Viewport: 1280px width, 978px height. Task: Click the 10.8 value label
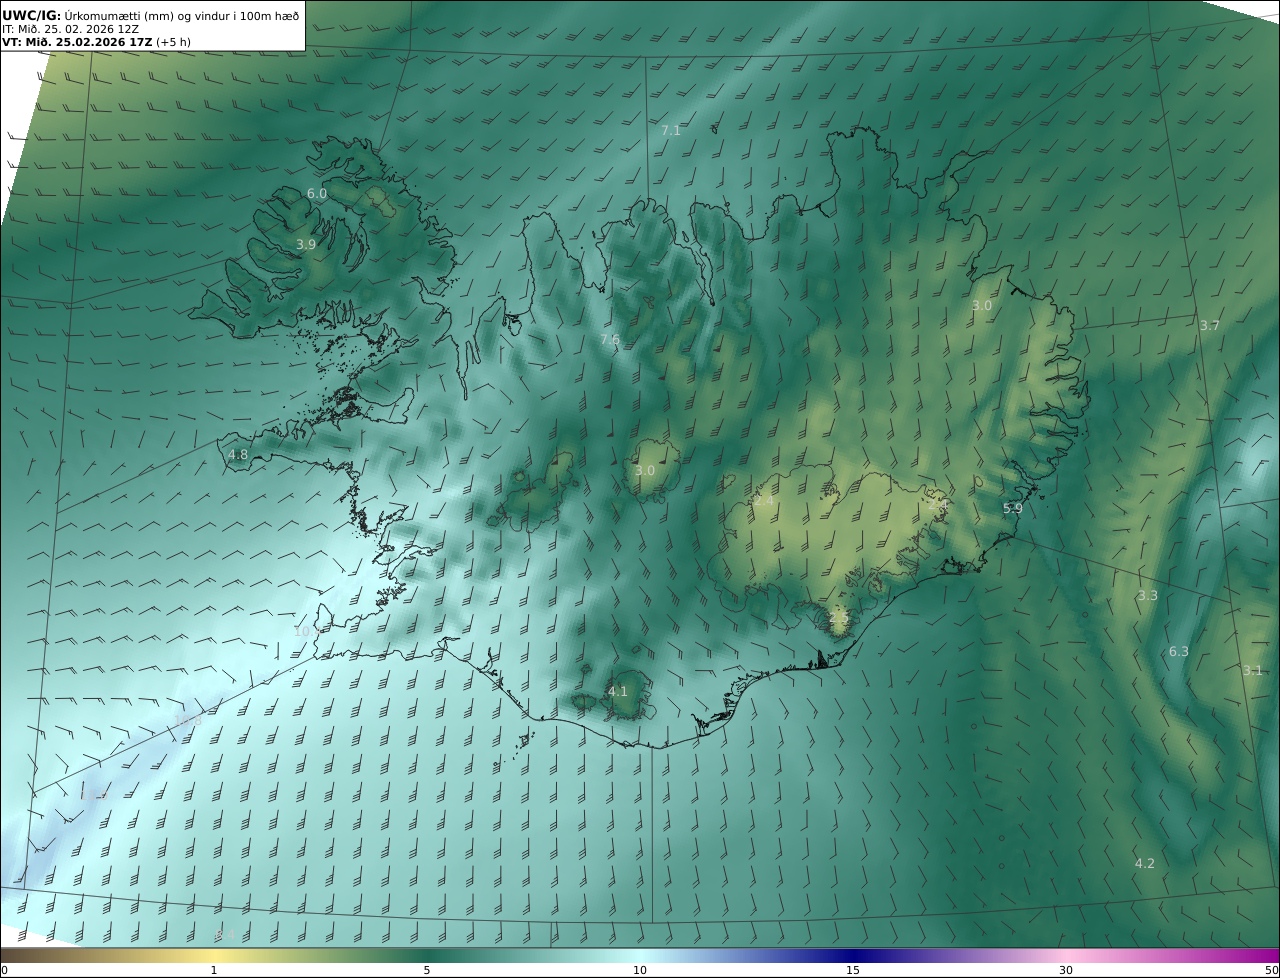pos(188,720)
